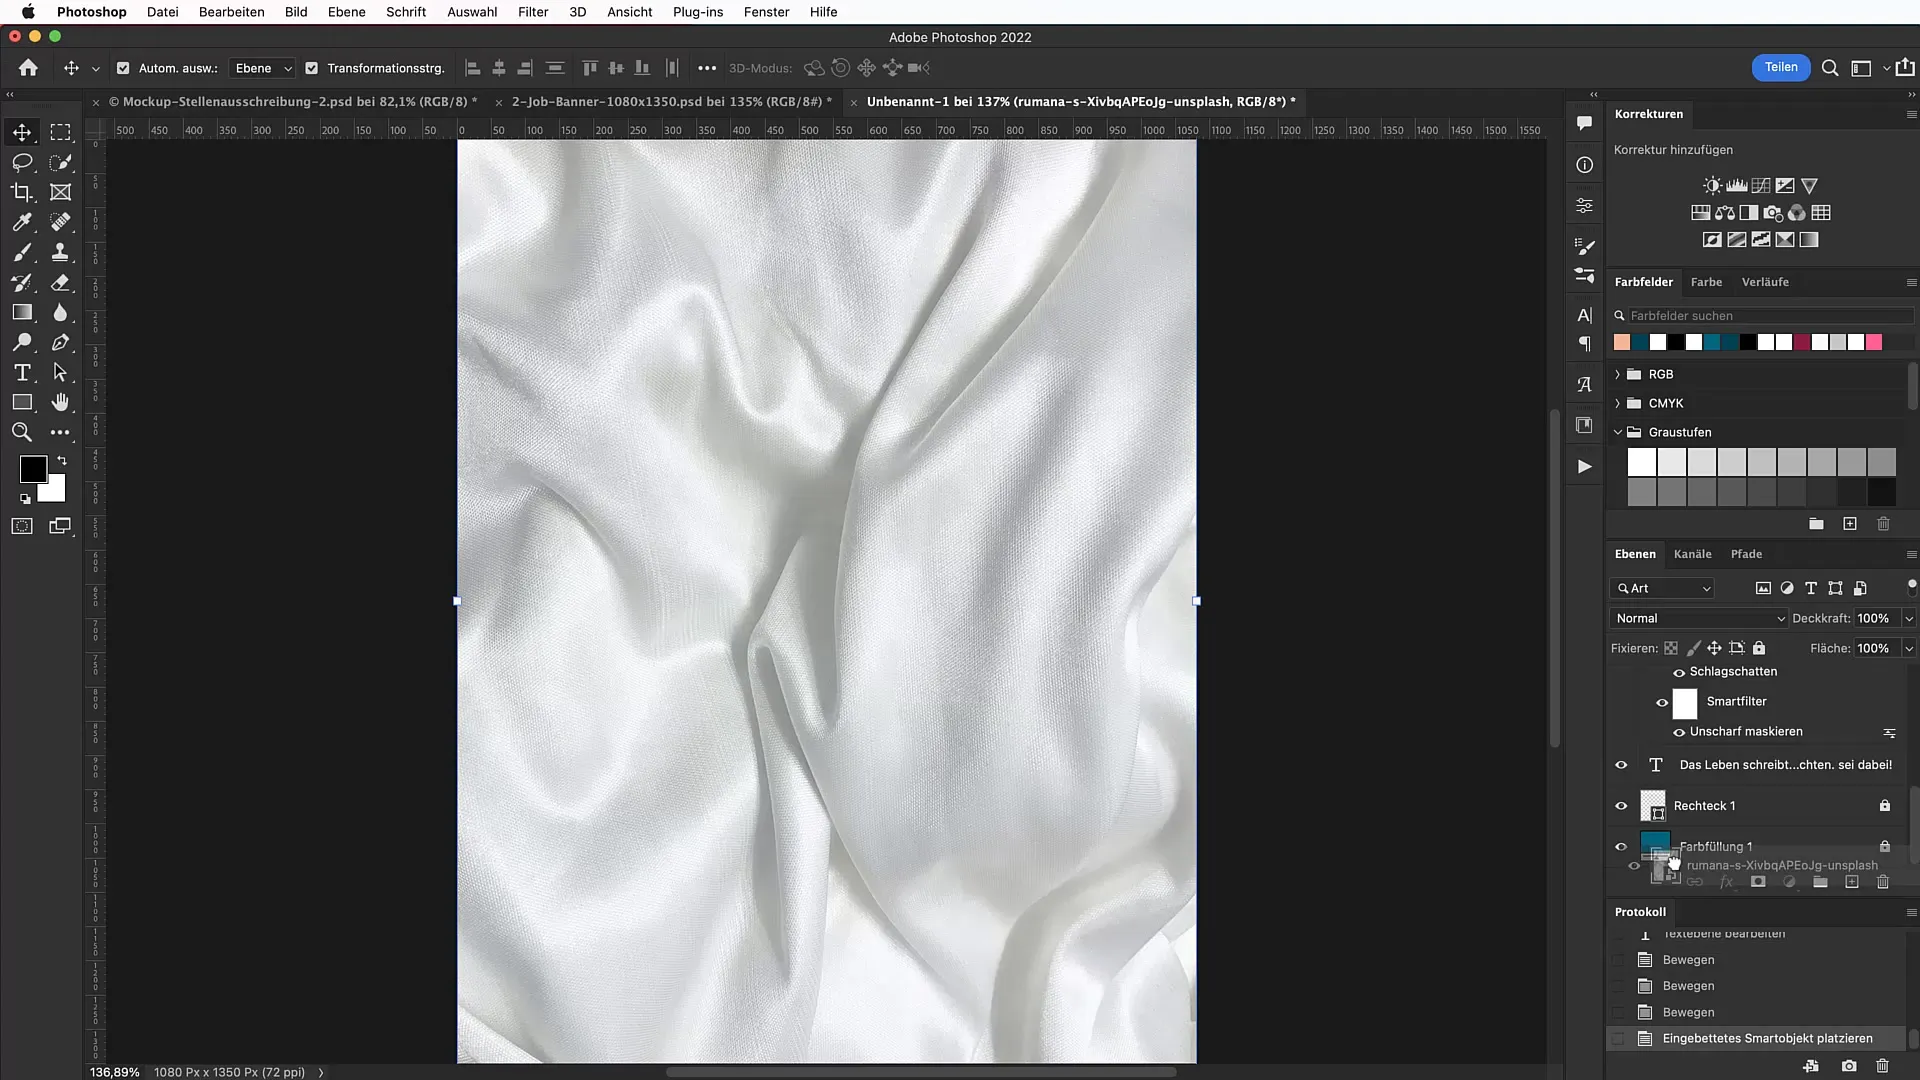Go to Photoshop Home screen
The height and width of the screenshot is (1080, 1920).
pos(28,68)
